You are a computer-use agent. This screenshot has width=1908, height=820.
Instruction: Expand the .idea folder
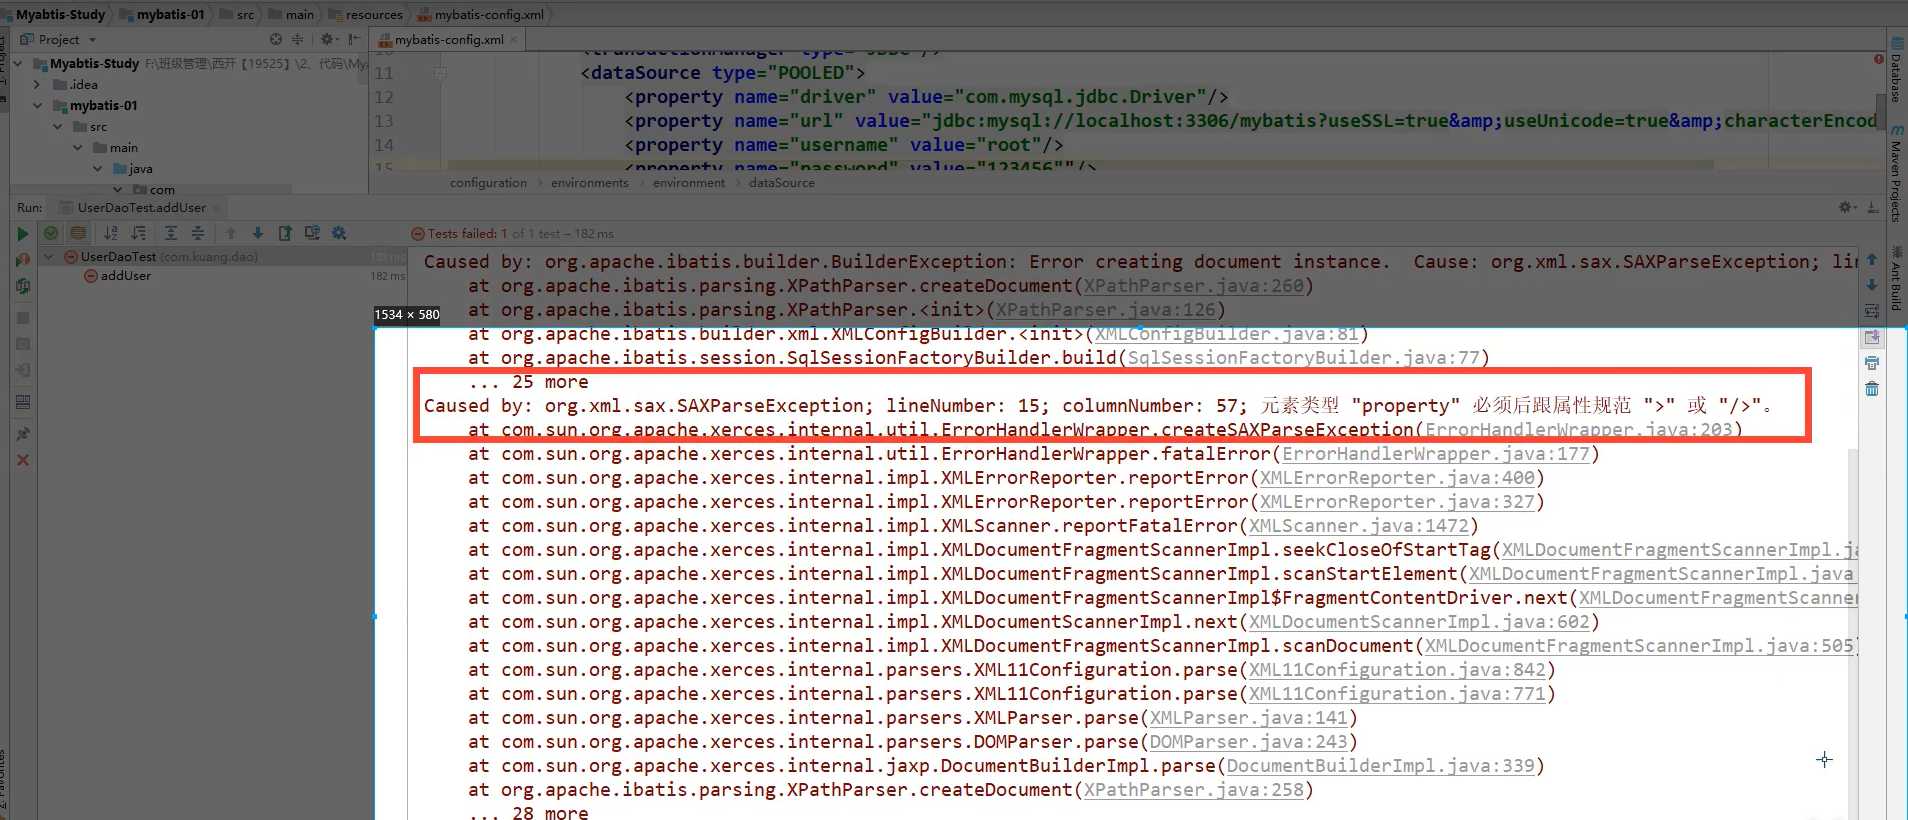point(37,84)
